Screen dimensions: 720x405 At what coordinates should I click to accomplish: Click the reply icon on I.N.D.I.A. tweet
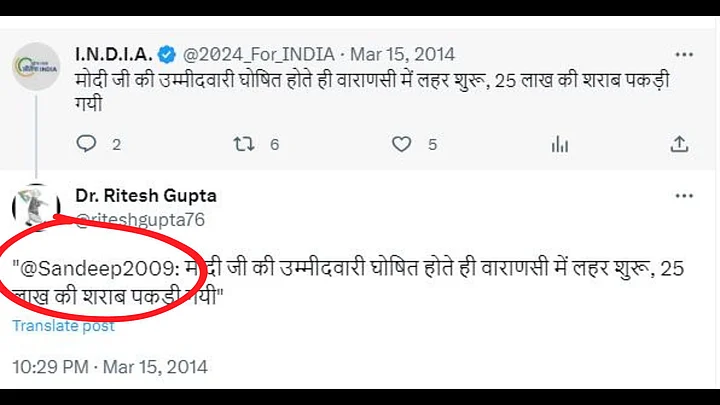pyautogui.click(x=88, y=144)
